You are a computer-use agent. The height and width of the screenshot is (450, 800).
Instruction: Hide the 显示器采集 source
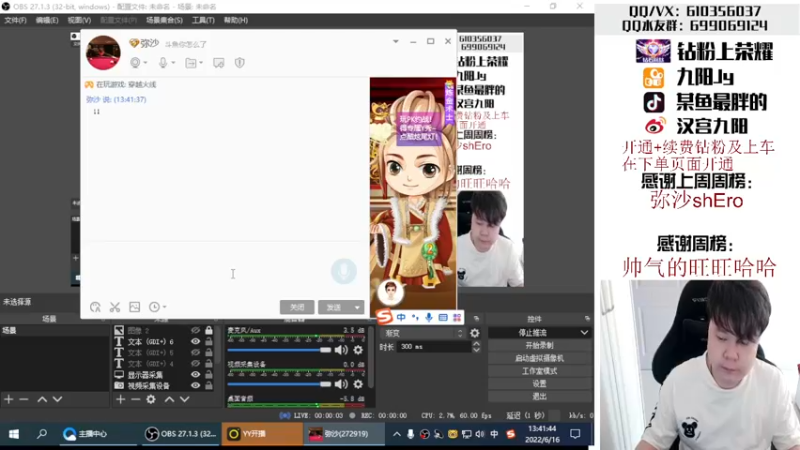click(x=195, y=374)
